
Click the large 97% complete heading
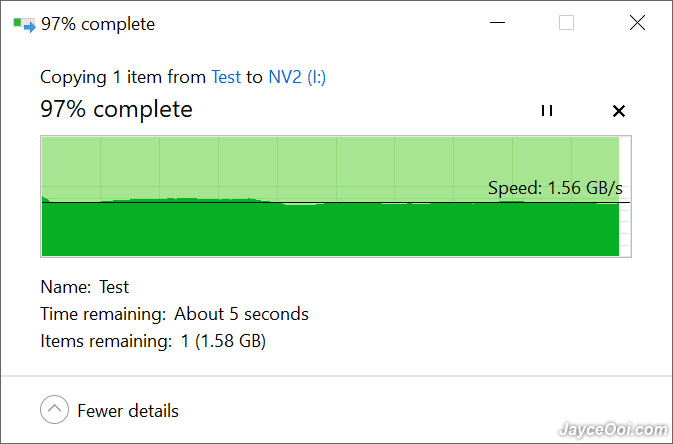[116, 109]
